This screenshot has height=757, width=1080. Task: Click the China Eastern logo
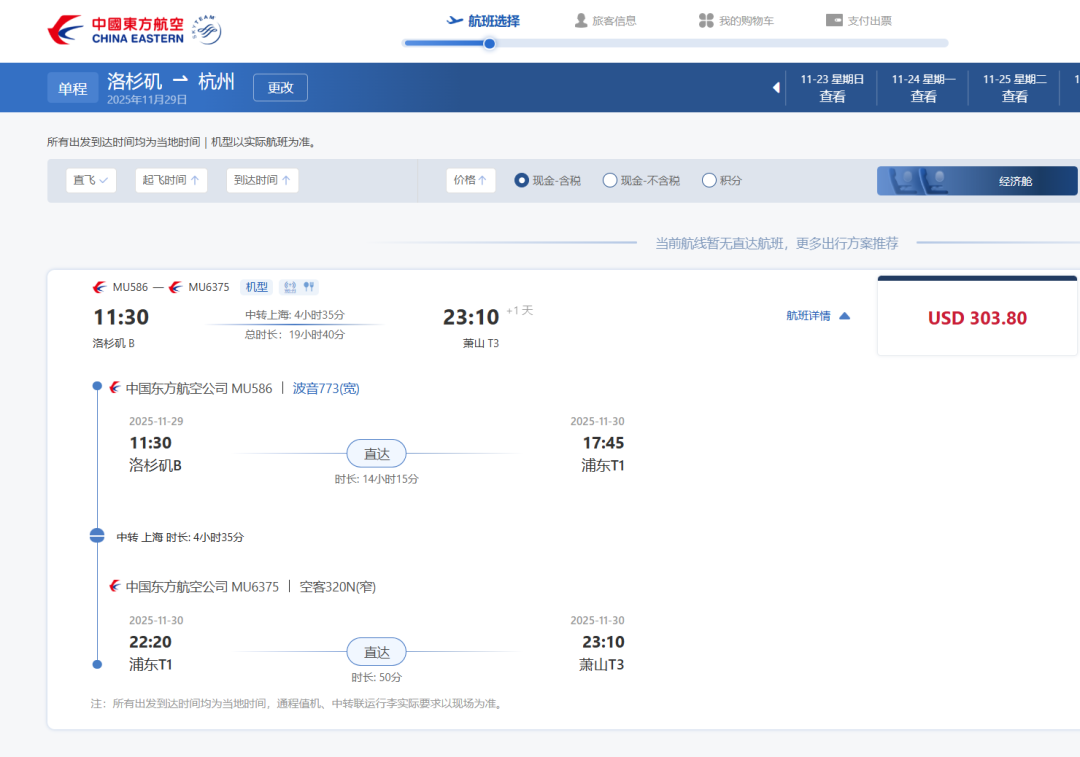pyautogui.click(x=115, y=30)
